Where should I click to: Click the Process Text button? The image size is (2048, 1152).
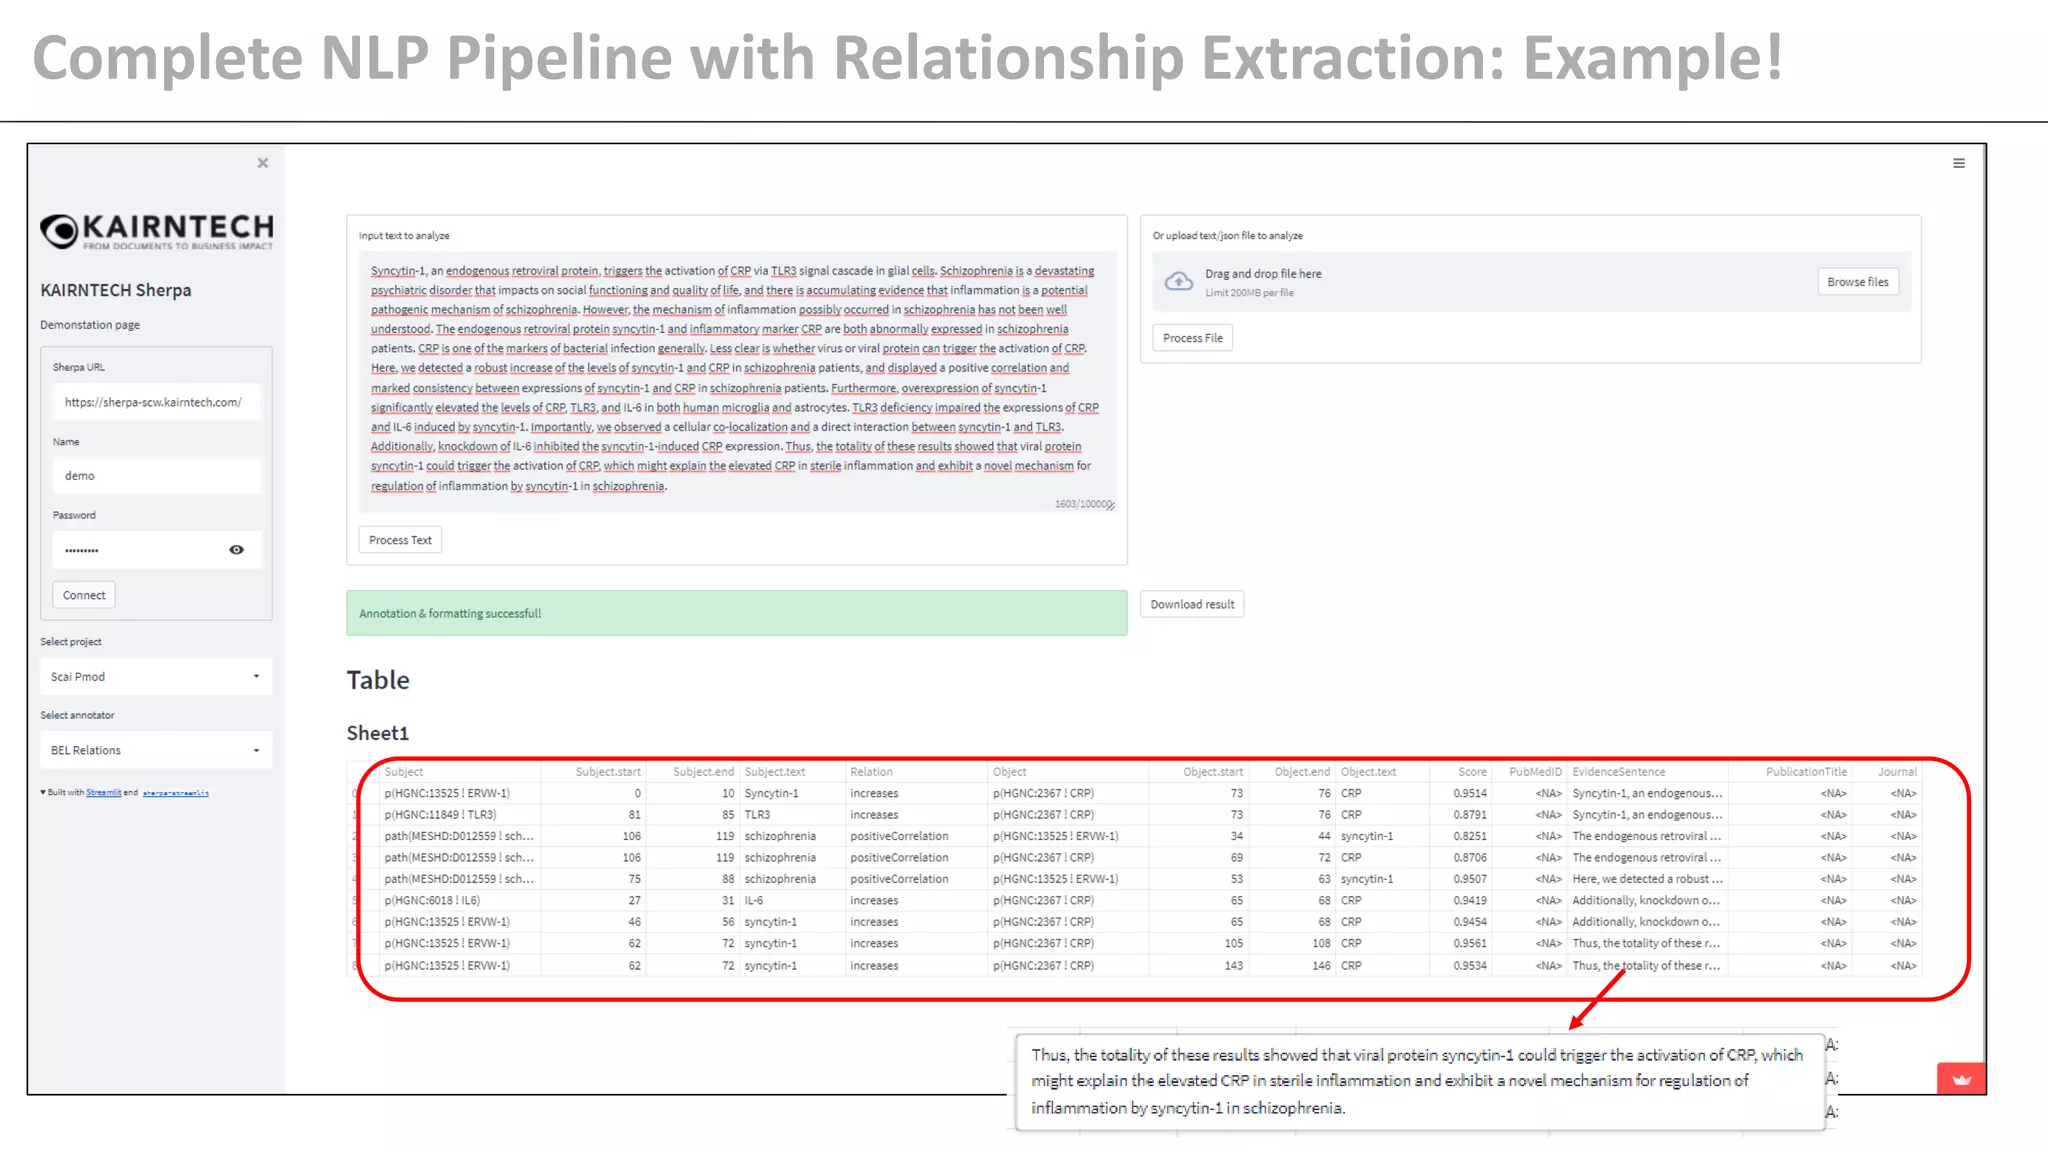(x=400, y=540)
